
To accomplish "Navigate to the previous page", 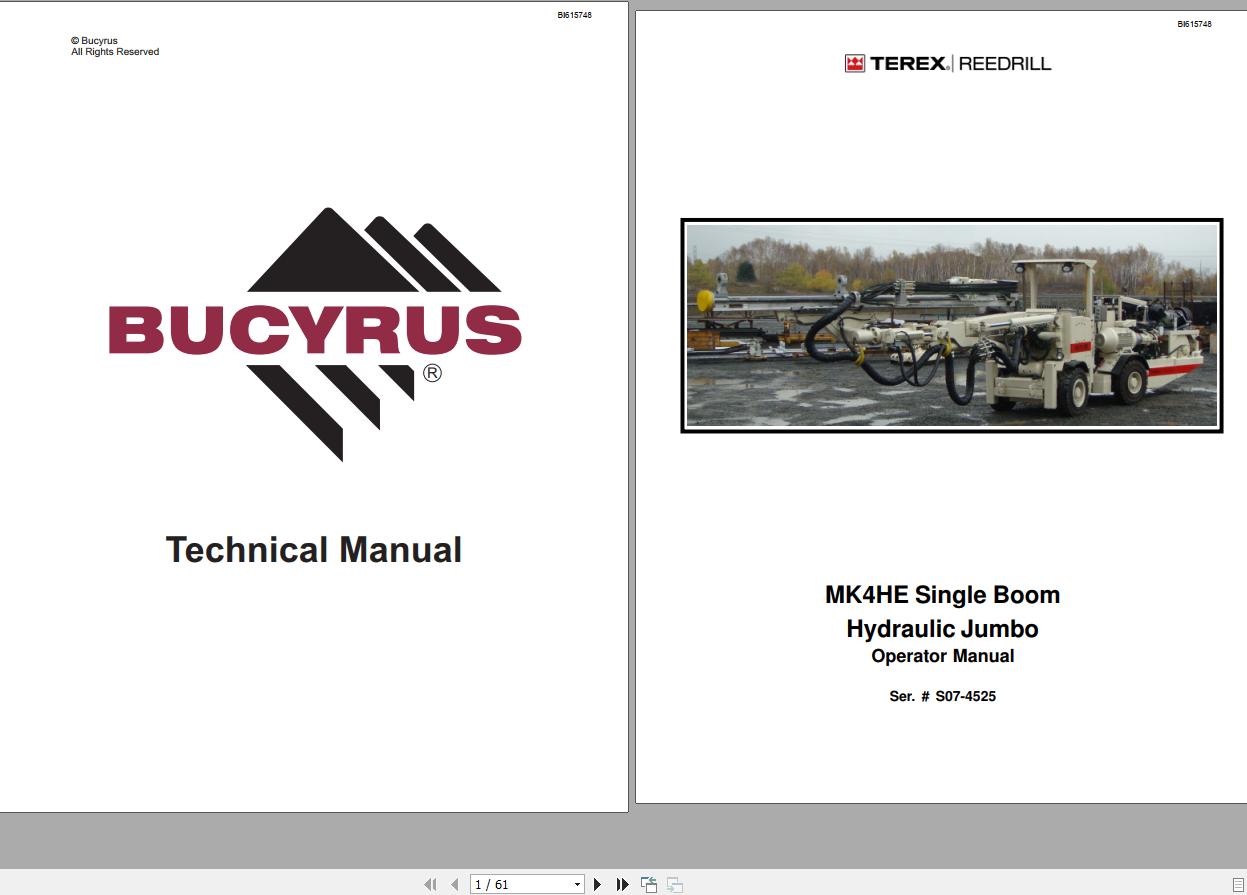I will [454, 884].
